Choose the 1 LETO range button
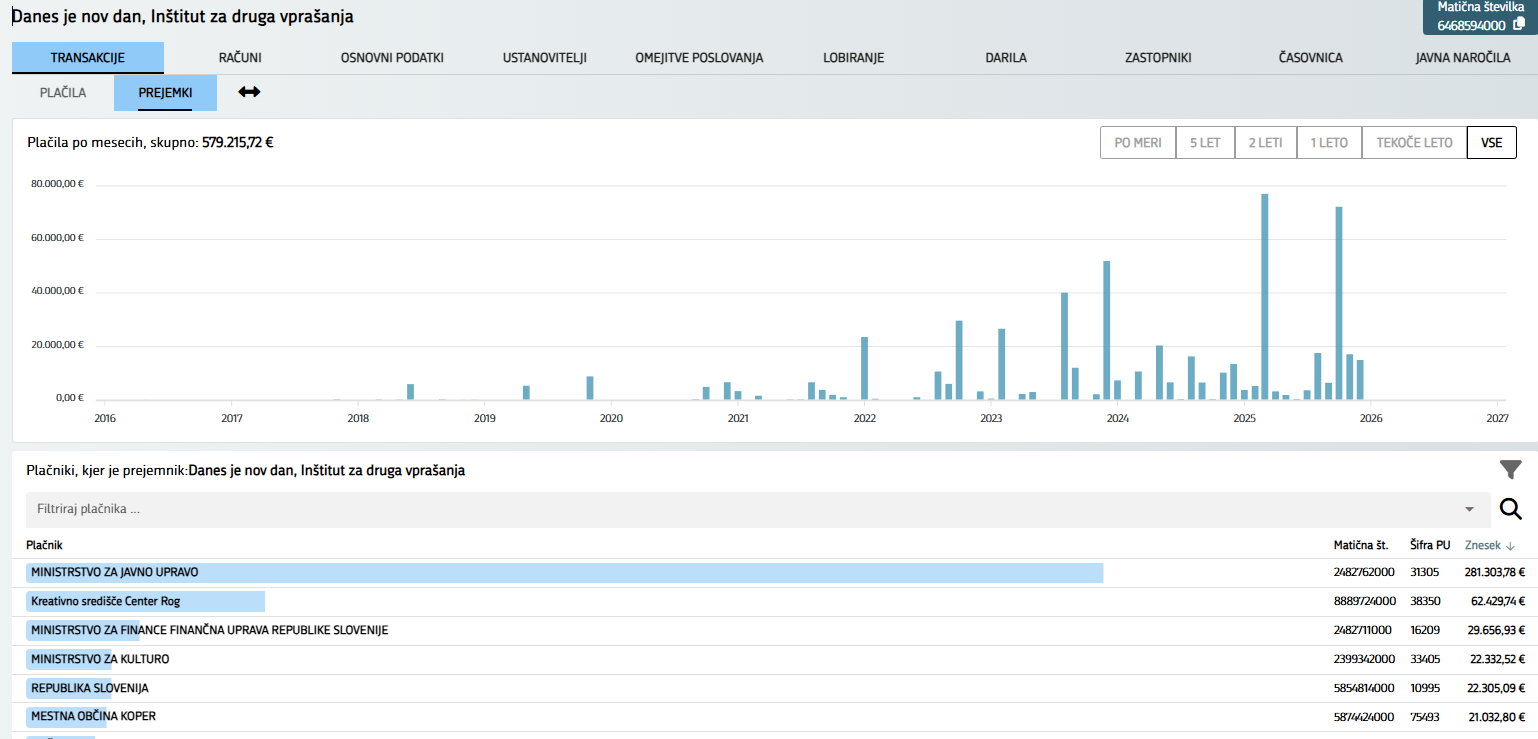Screen dimensions: 1538x739 click(1329, 143)
